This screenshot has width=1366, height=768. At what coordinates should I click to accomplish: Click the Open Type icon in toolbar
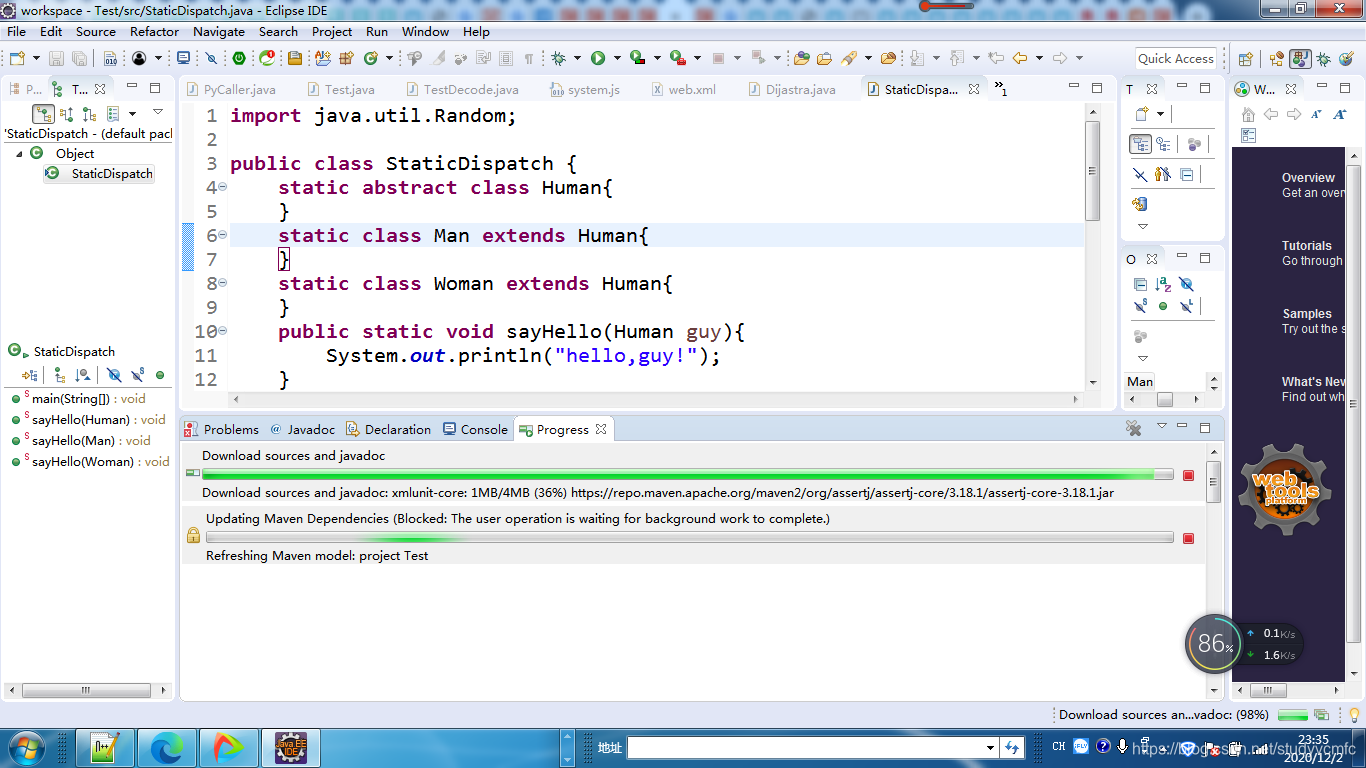click(802, 59)
